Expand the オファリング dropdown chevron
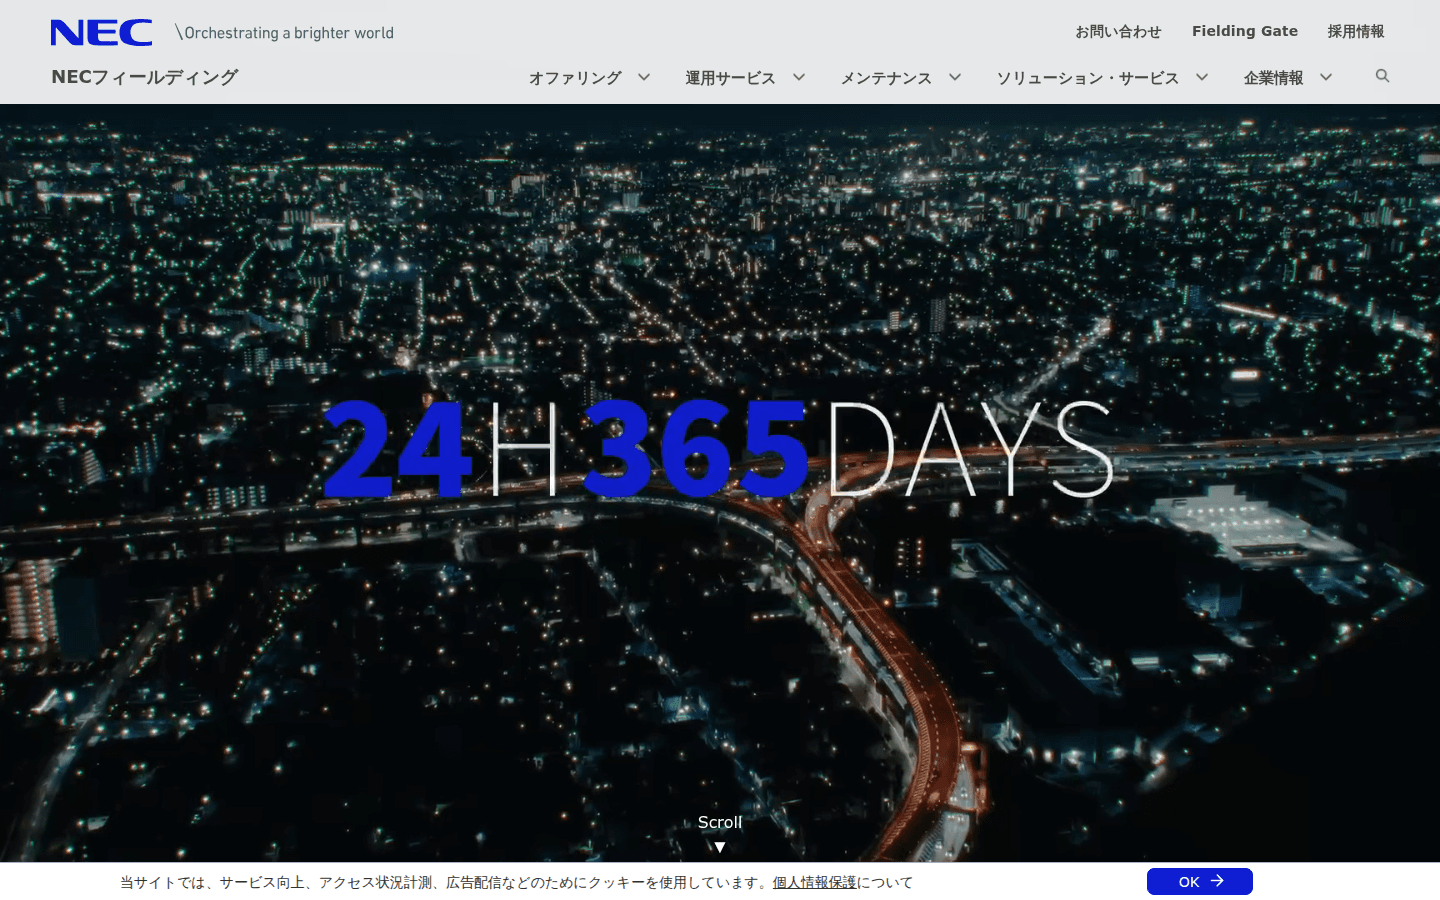This screenshot has width=1440, height=900. point(644,77)
